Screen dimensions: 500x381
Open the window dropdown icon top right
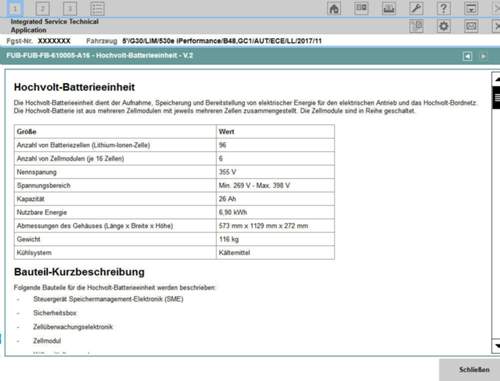pos(471,8)
